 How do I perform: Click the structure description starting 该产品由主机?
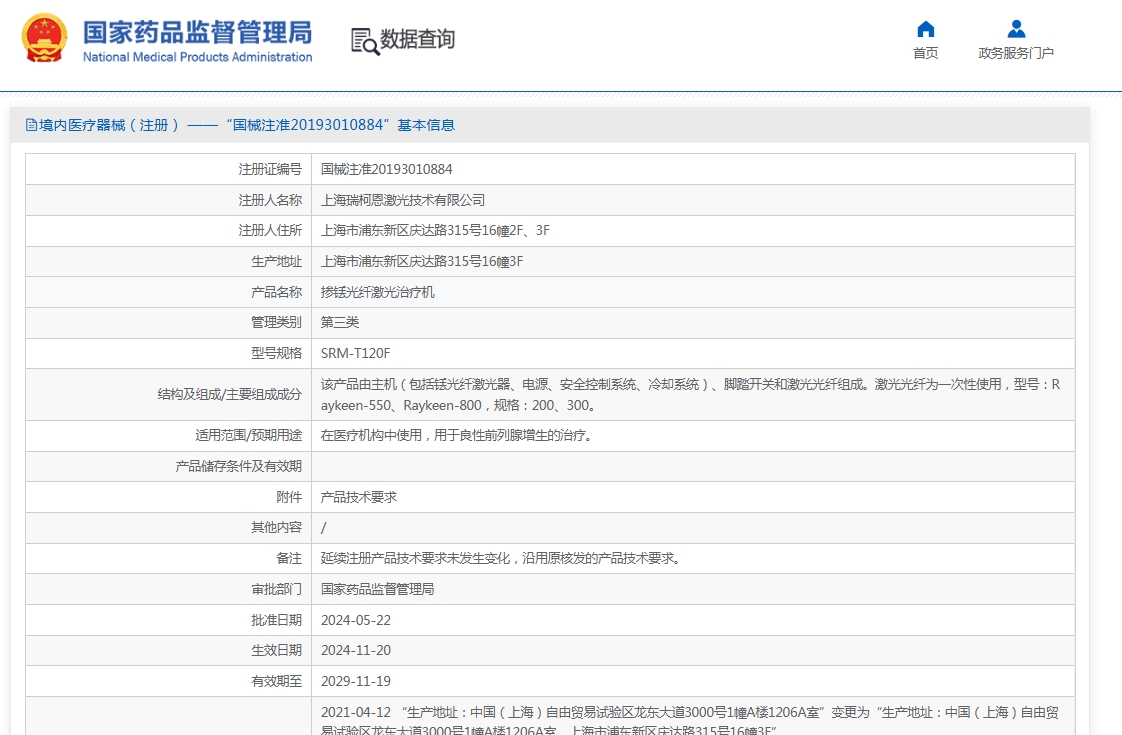pyautogui.click(x=691, y=395)
